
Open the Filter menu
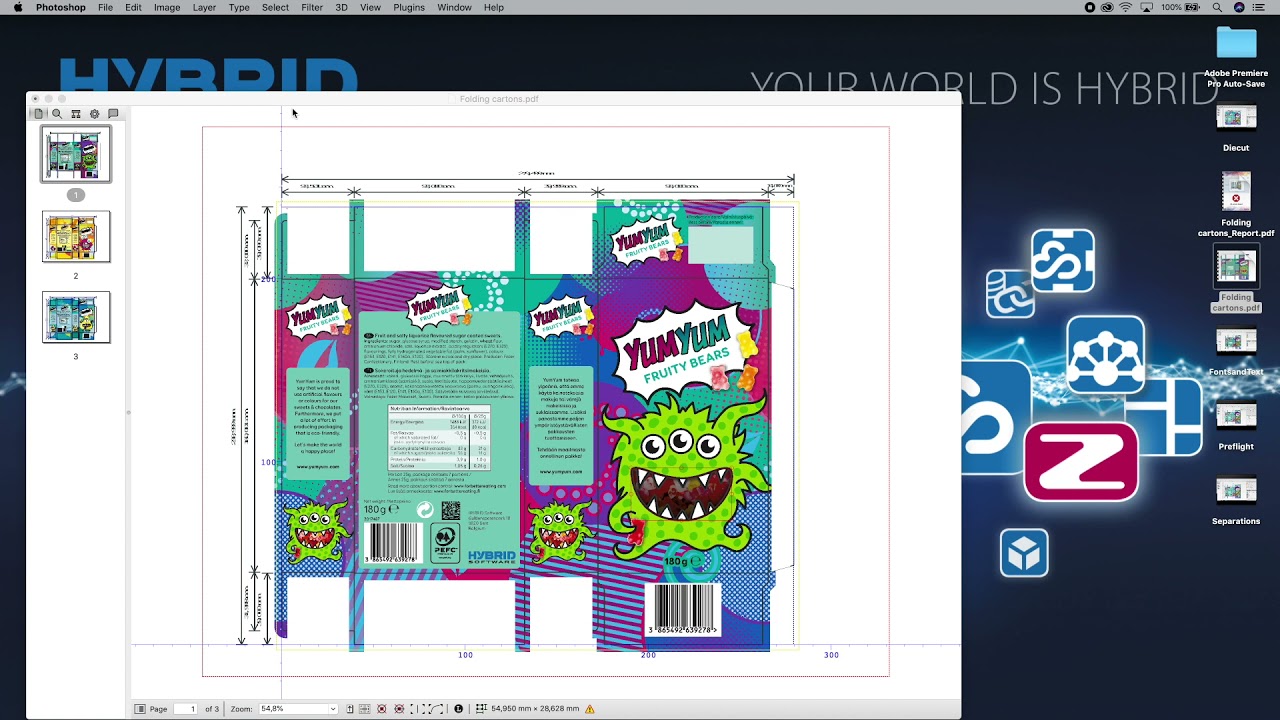point(312,7)
